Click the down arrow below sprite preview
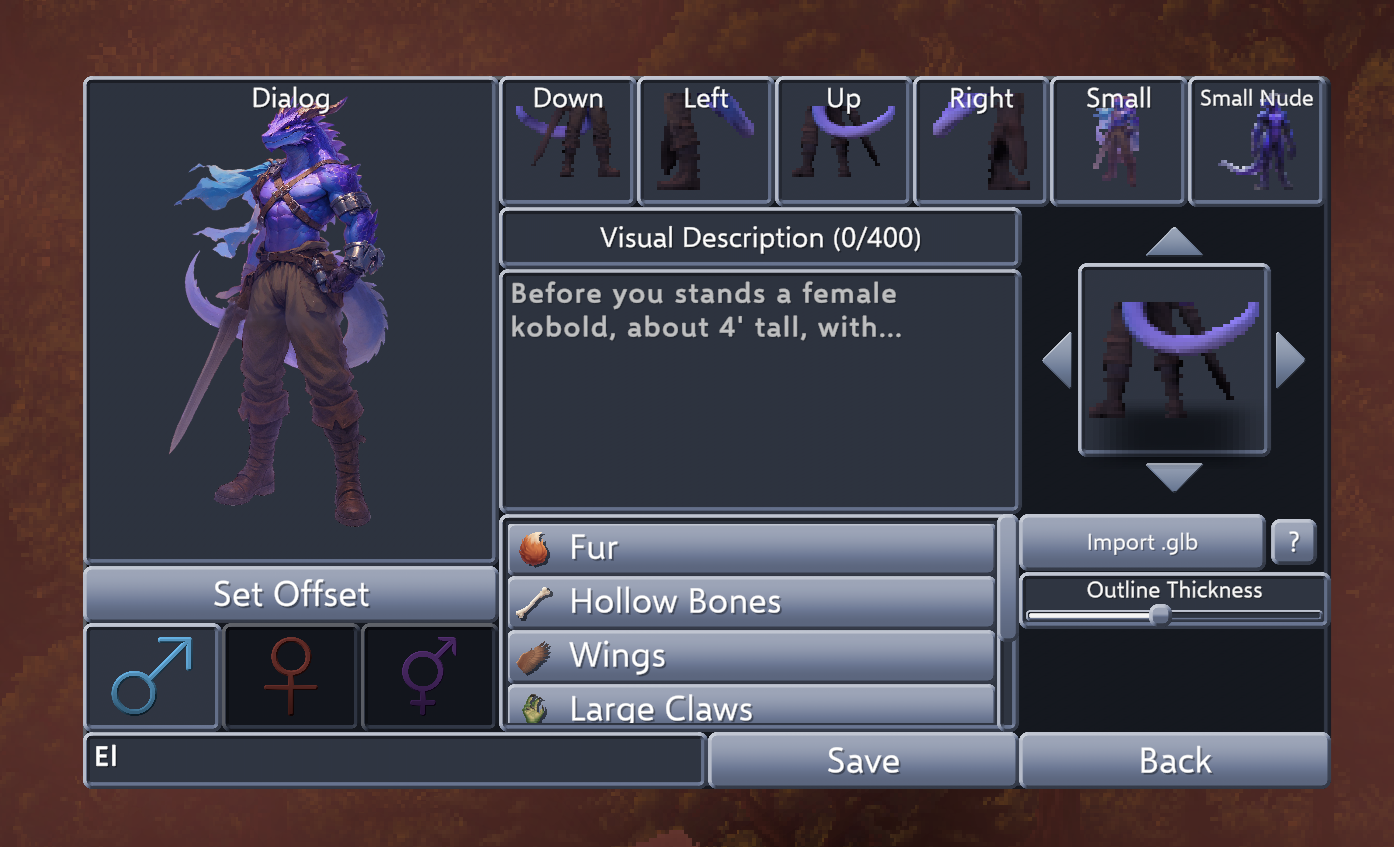 point(1174,477)
